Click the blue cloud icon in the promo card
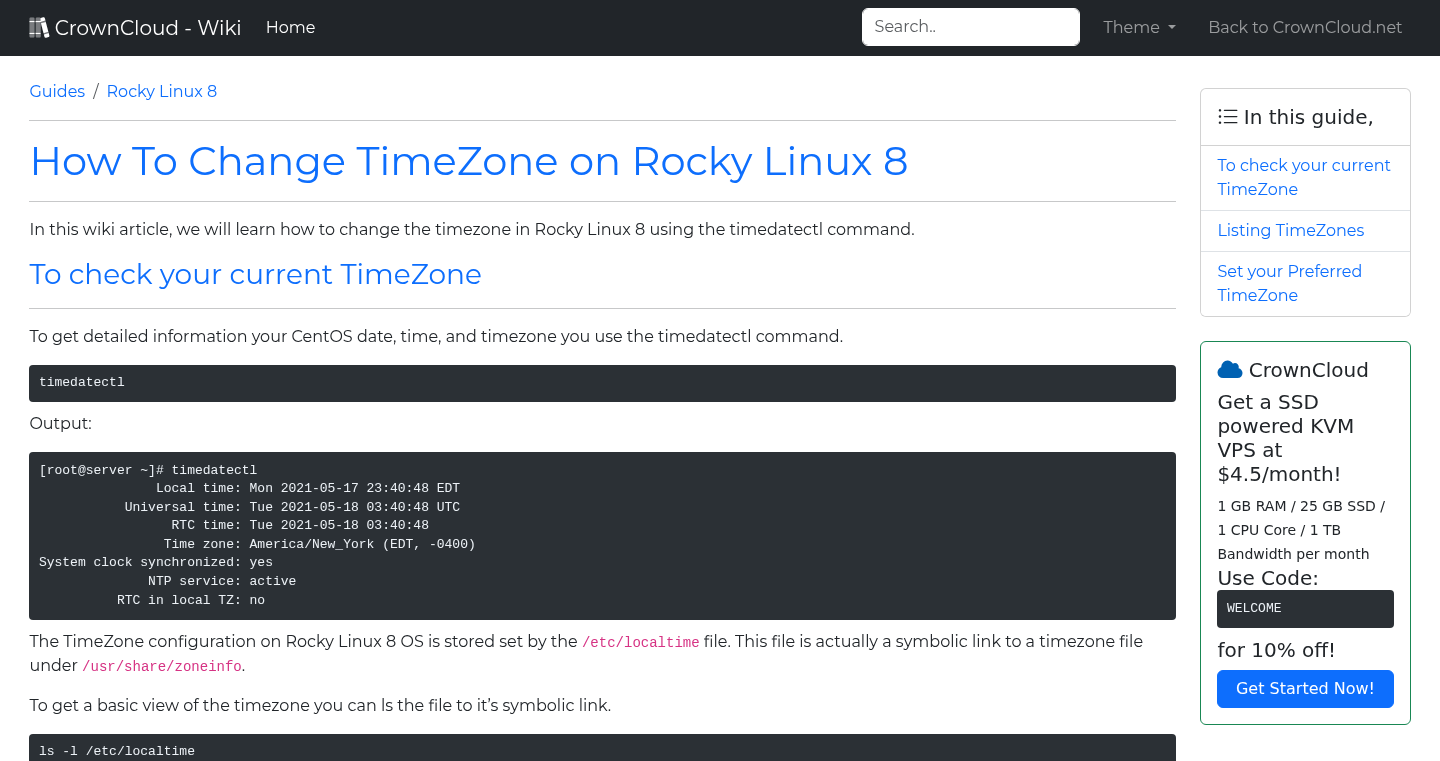Screen dimensions: 1440x761 [1229, 369]
